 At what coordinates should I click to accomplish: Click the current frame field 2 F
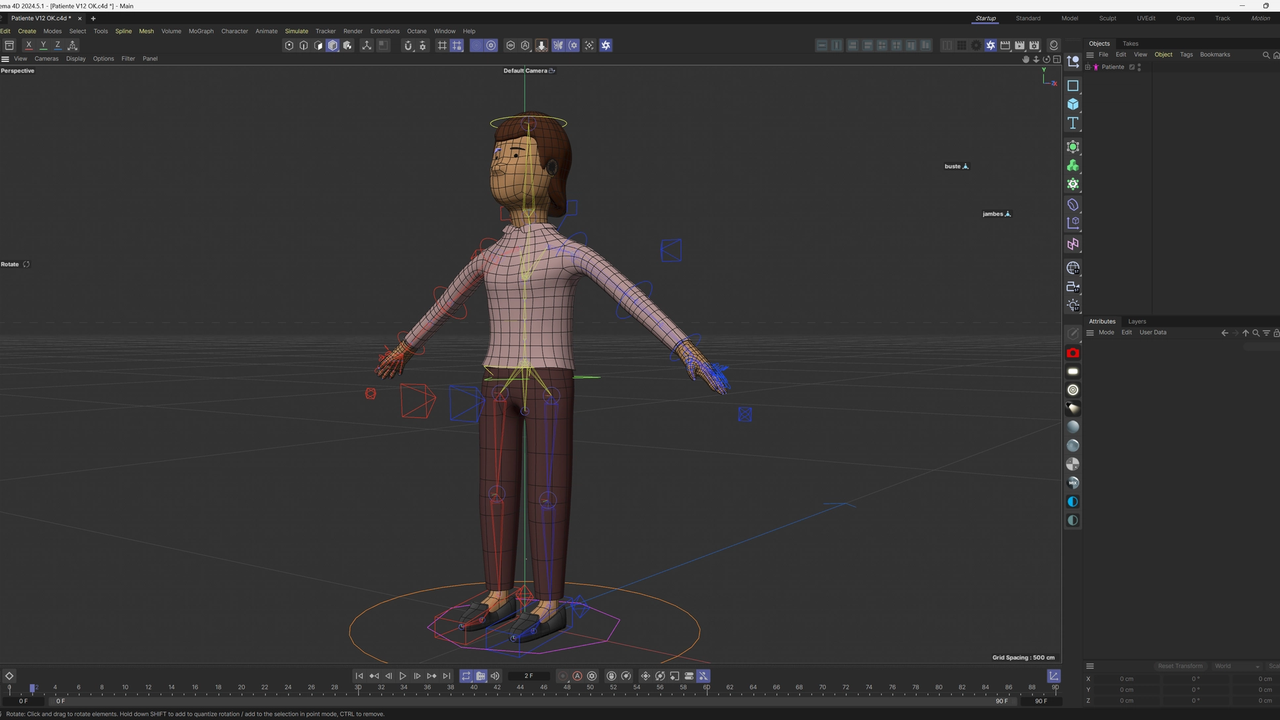[x=530, y=676]
